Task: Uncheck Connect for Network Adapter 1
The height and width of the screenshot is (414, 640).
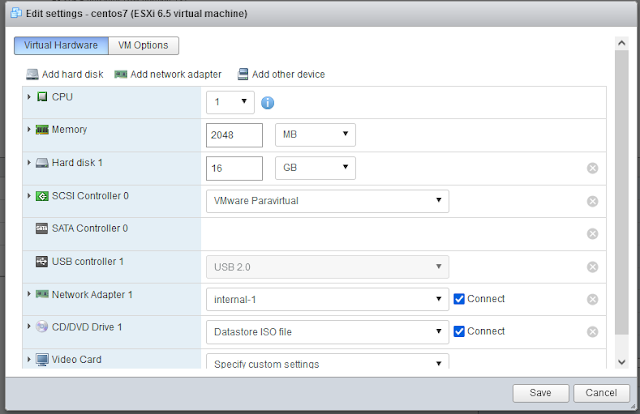Action: coord(459,299)
